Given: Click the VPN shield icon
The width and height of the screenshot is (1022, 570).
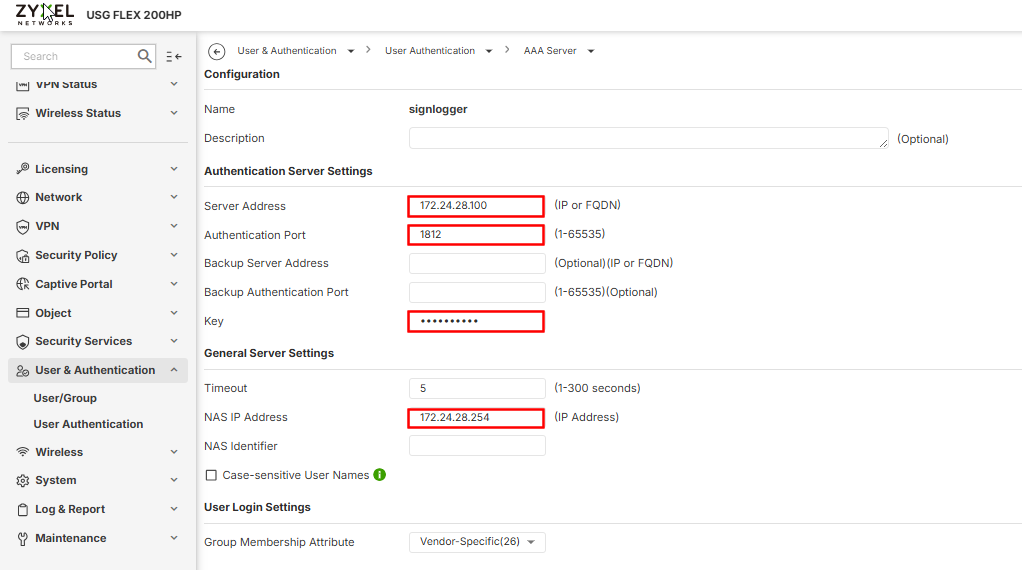Looking at the screenshot, I should pyautogui.click(x=23, y=227).
